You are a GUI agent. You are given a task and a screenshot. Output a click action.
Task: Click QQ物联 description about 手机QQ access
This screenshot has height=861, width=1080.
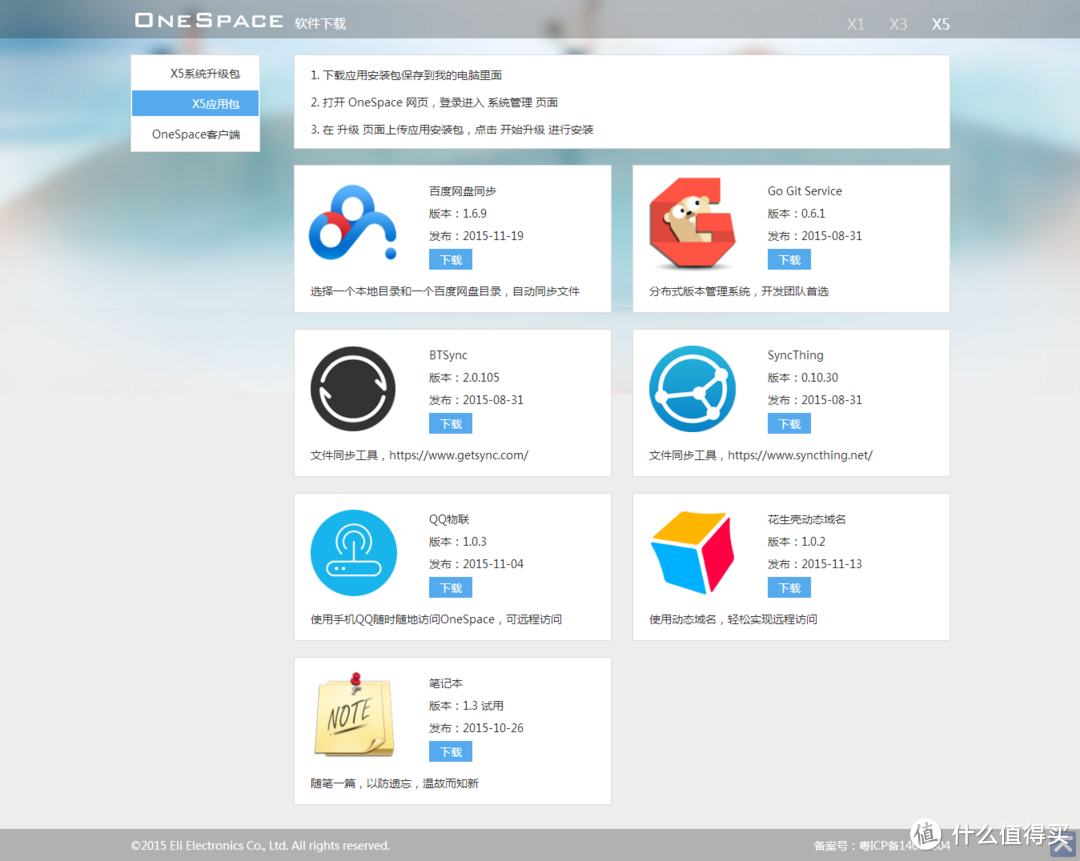[x=436, y=619]
